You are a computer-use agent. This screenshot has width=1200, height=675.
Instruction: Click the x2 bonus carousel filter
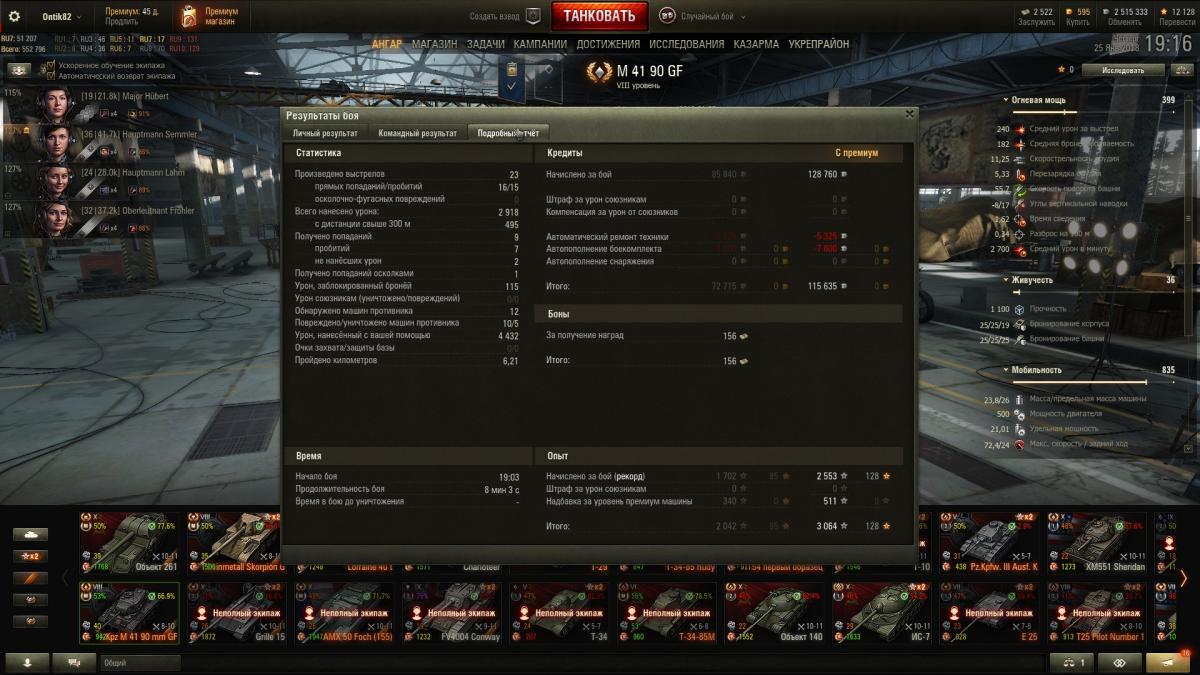30,556
